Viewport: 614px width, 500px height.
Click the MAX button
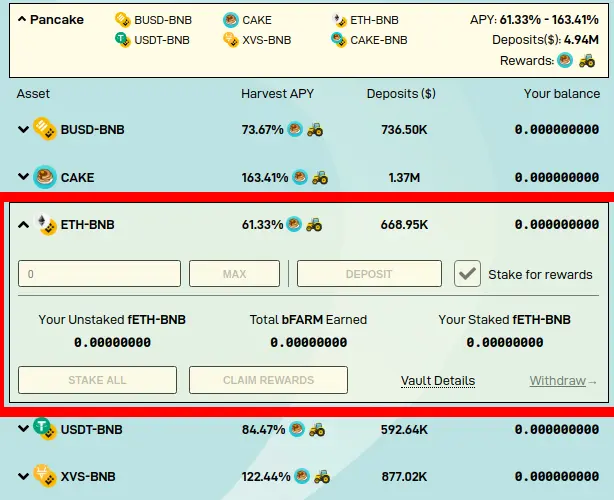pos(235,274)
